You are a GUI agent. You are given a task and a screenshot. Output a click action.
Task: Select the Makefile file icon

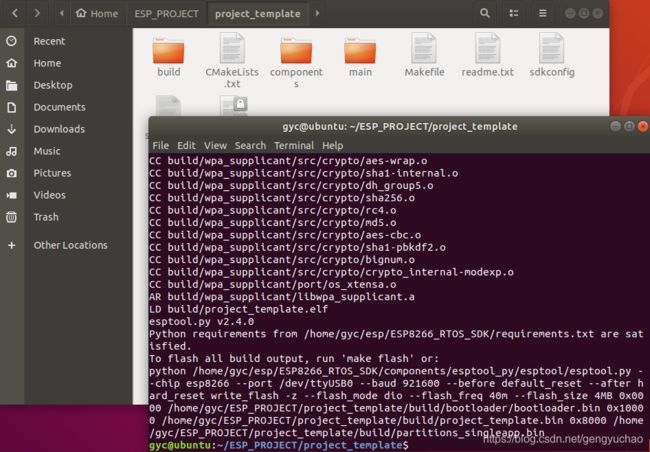tap(424, 49)
